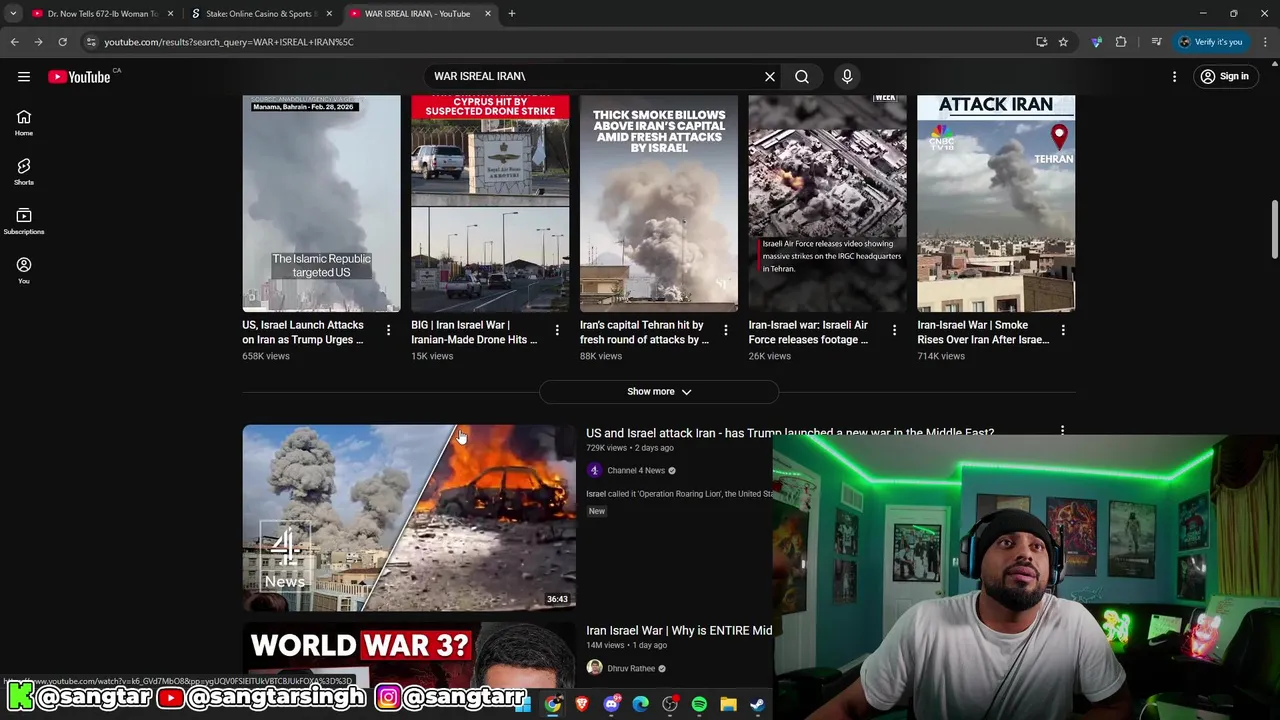Go to Home in the sidebar
This screenshot has height=720, width=1280.
pyautogui.click(x=24, y=123)
